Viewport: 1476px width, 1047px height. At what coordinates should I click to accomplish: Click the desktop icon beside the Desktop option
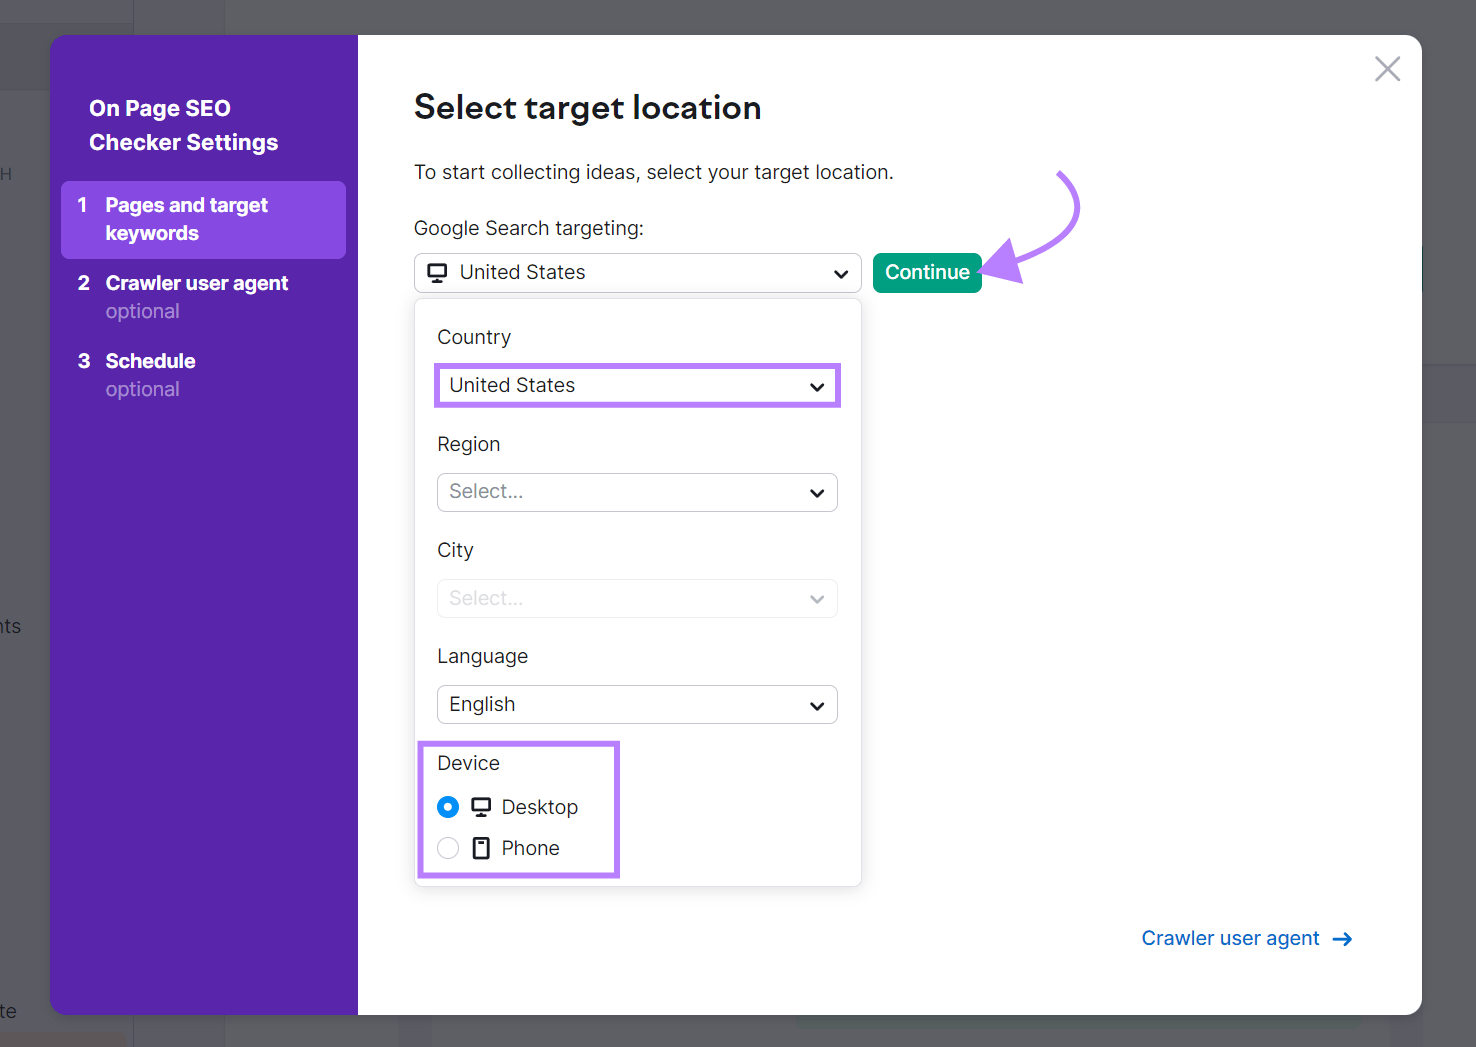(x=482, y=806)
